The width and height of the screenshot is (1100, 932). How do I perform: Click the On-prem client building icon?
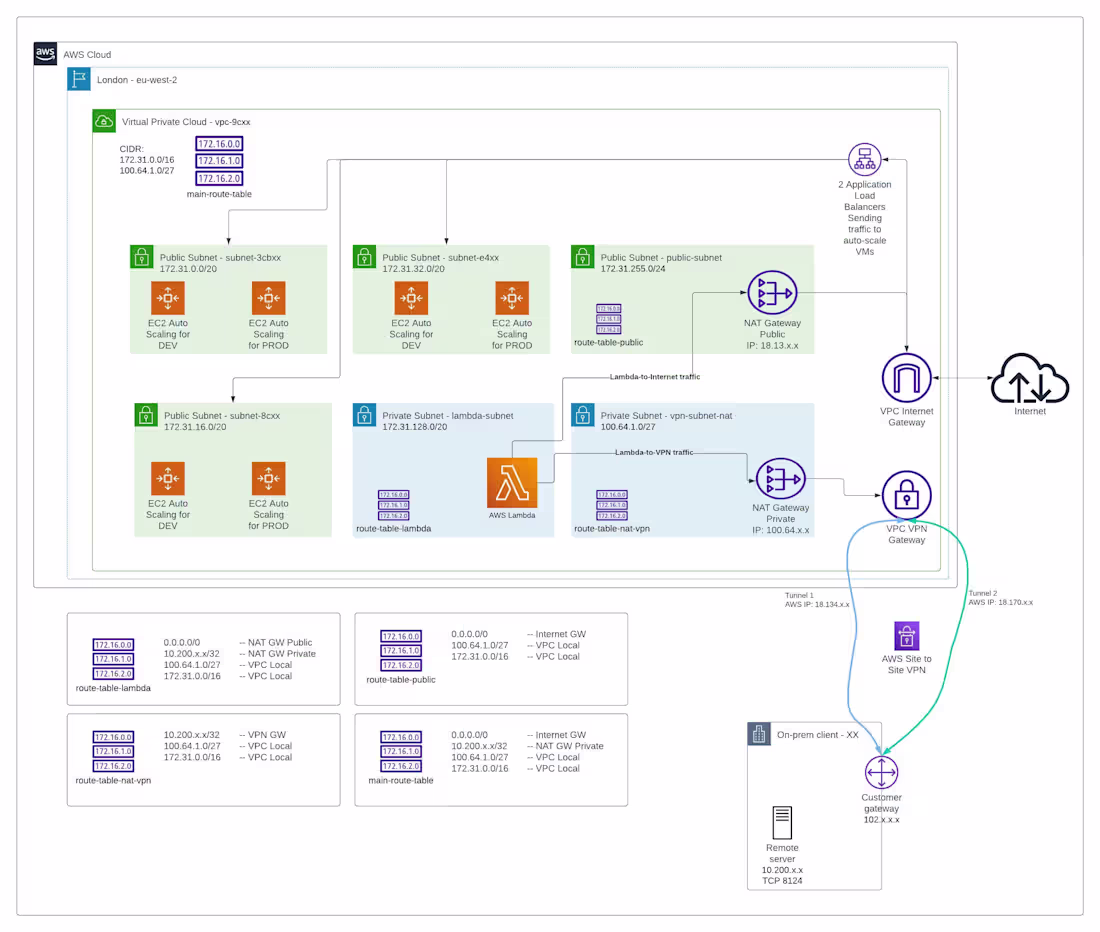(x=758, y=733)
